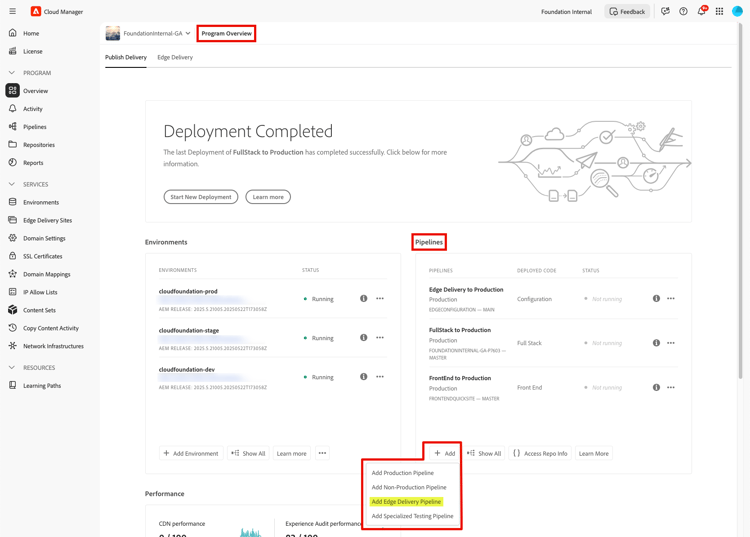Viewport: 750px width, 537px height.
Task: Collapse the RESOURCES sidebar section
Action: tap(12, 368)
